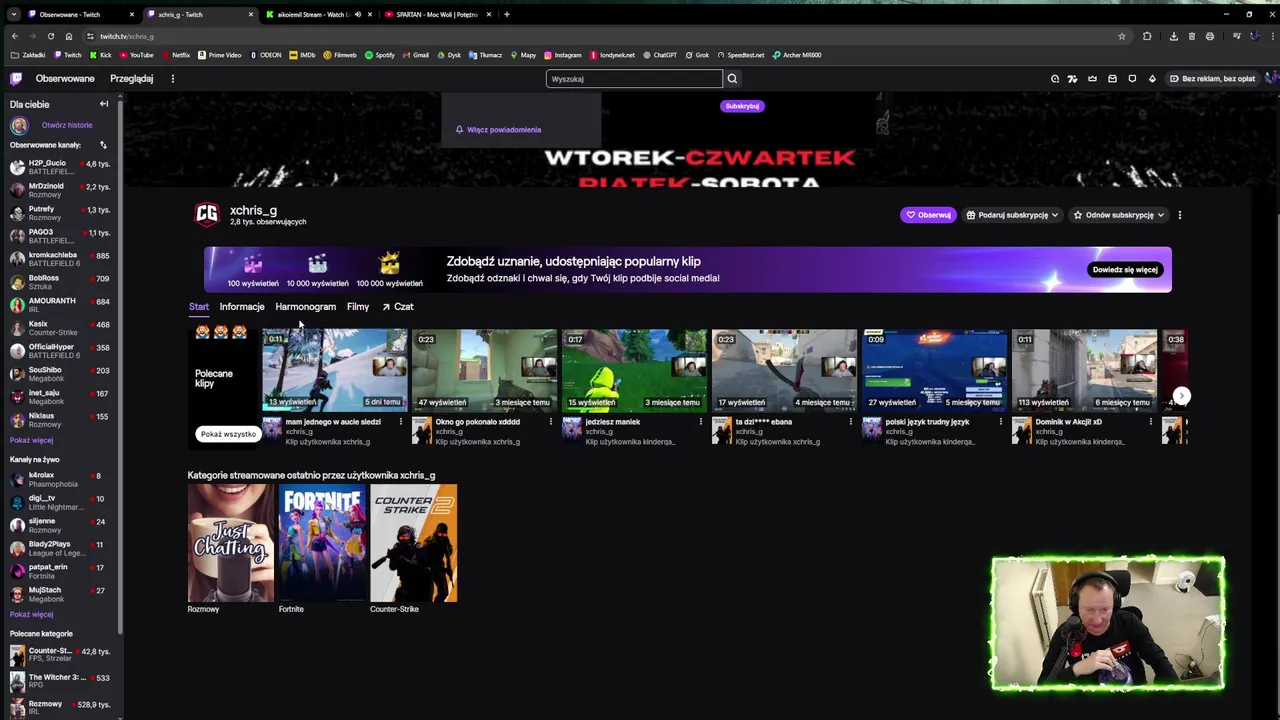Viewport: 1280px width, 720px height.
Task: Click Dowiedz się więcej button
Action: click(x=1125, y=270)
